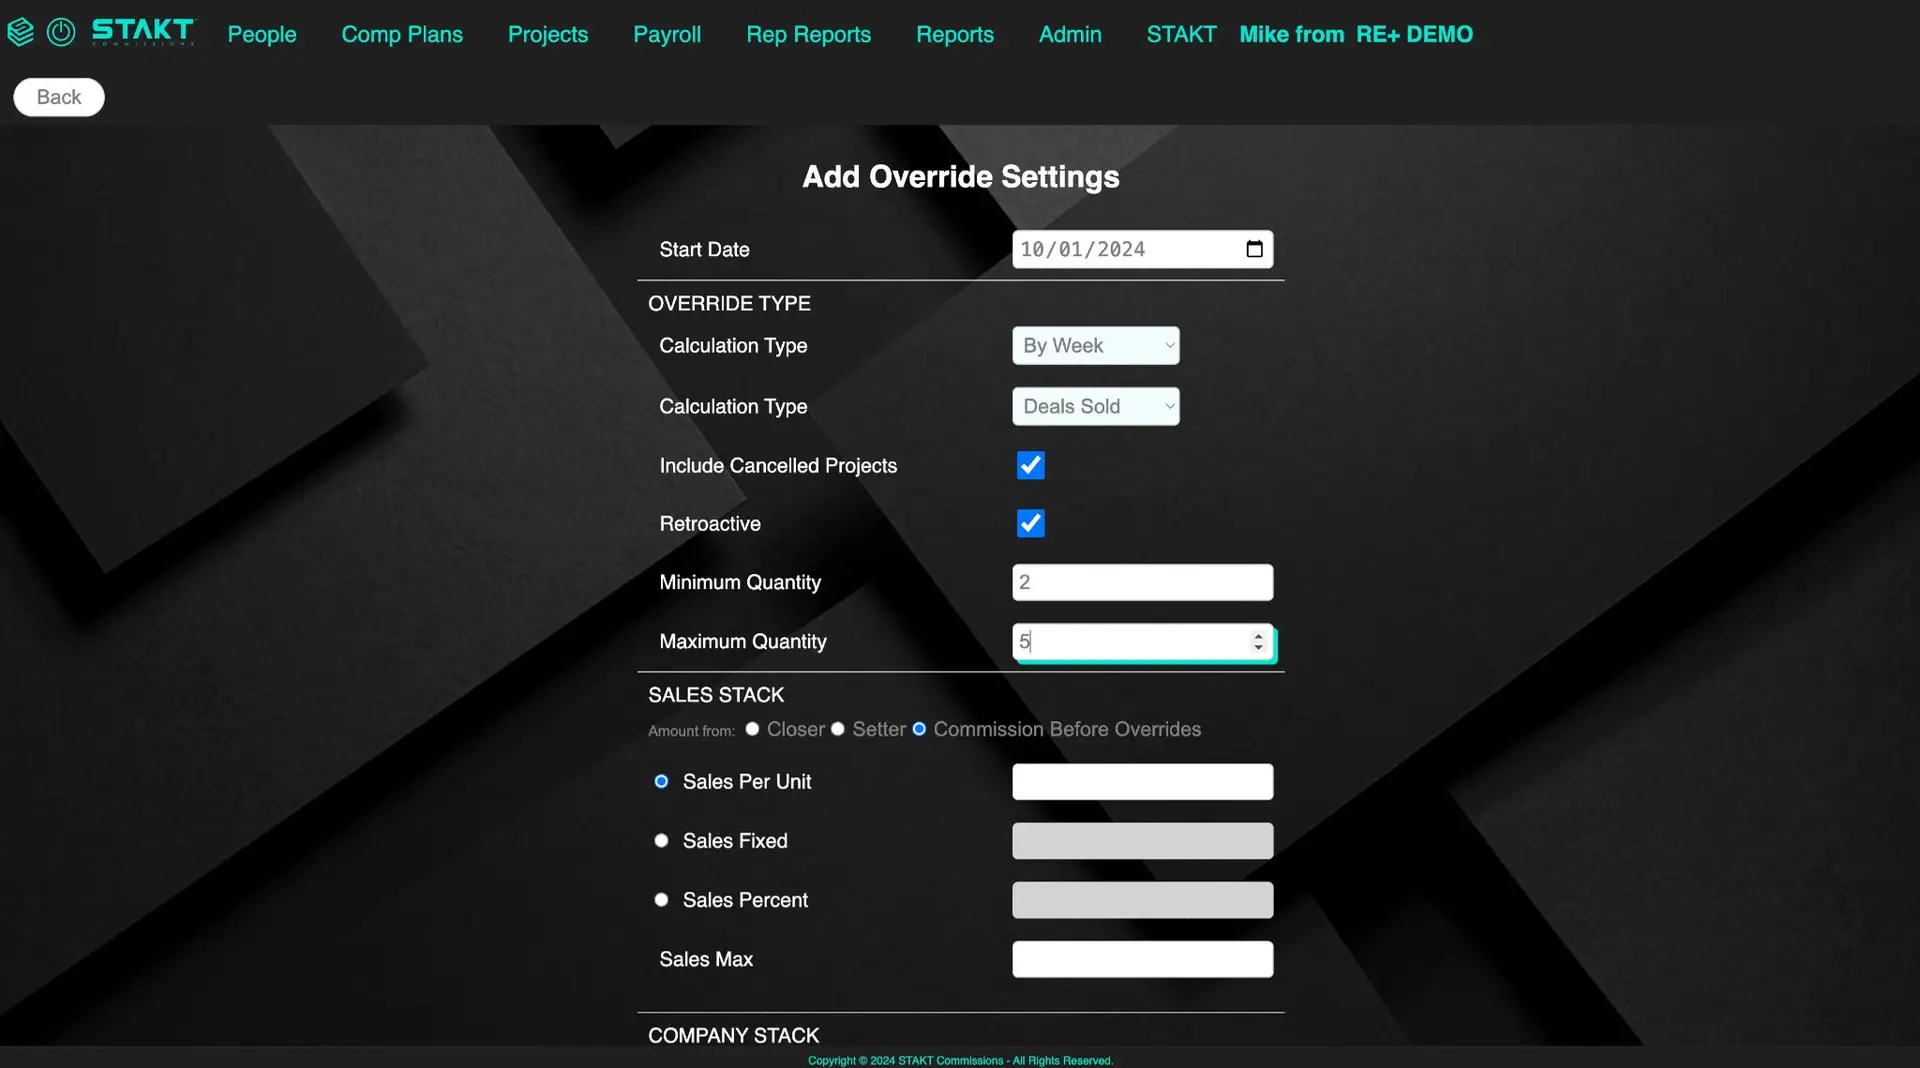Viewport: 1920px width, 1068px height.
Task: Select the Sales Fixed radio
Action: click(661, 840)
